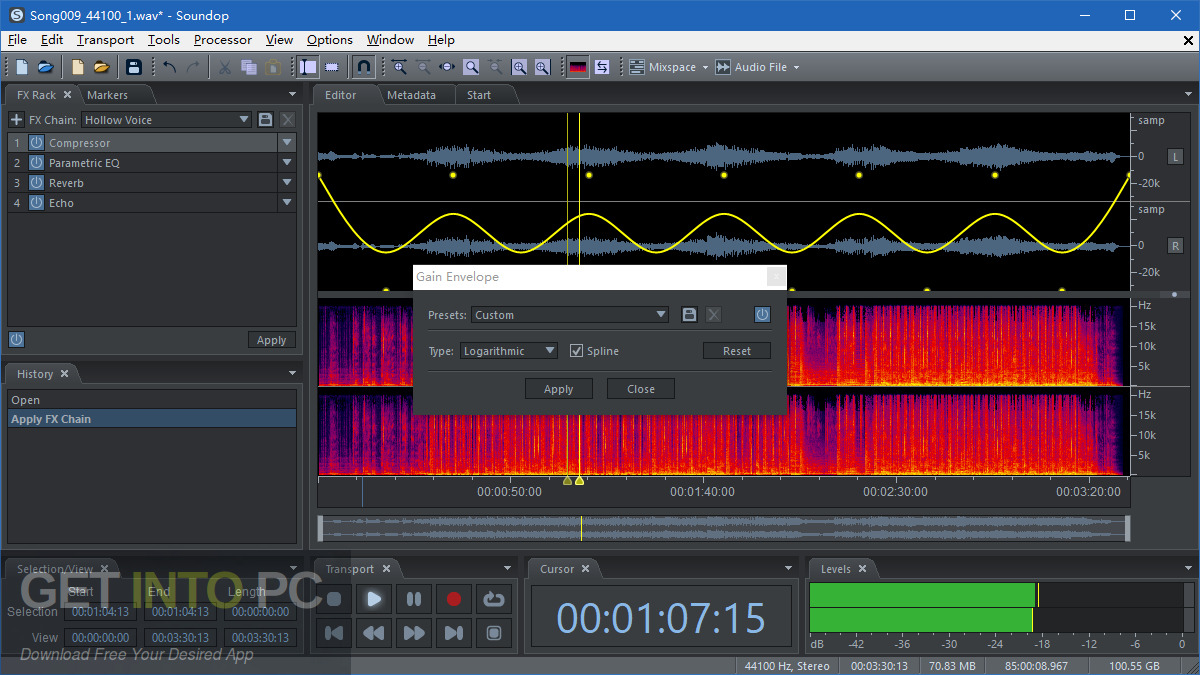The image size is (1200, 675).
Task: Uncheck the Spline checkbox
Action: pyautogui.click(x=576, y=351)
